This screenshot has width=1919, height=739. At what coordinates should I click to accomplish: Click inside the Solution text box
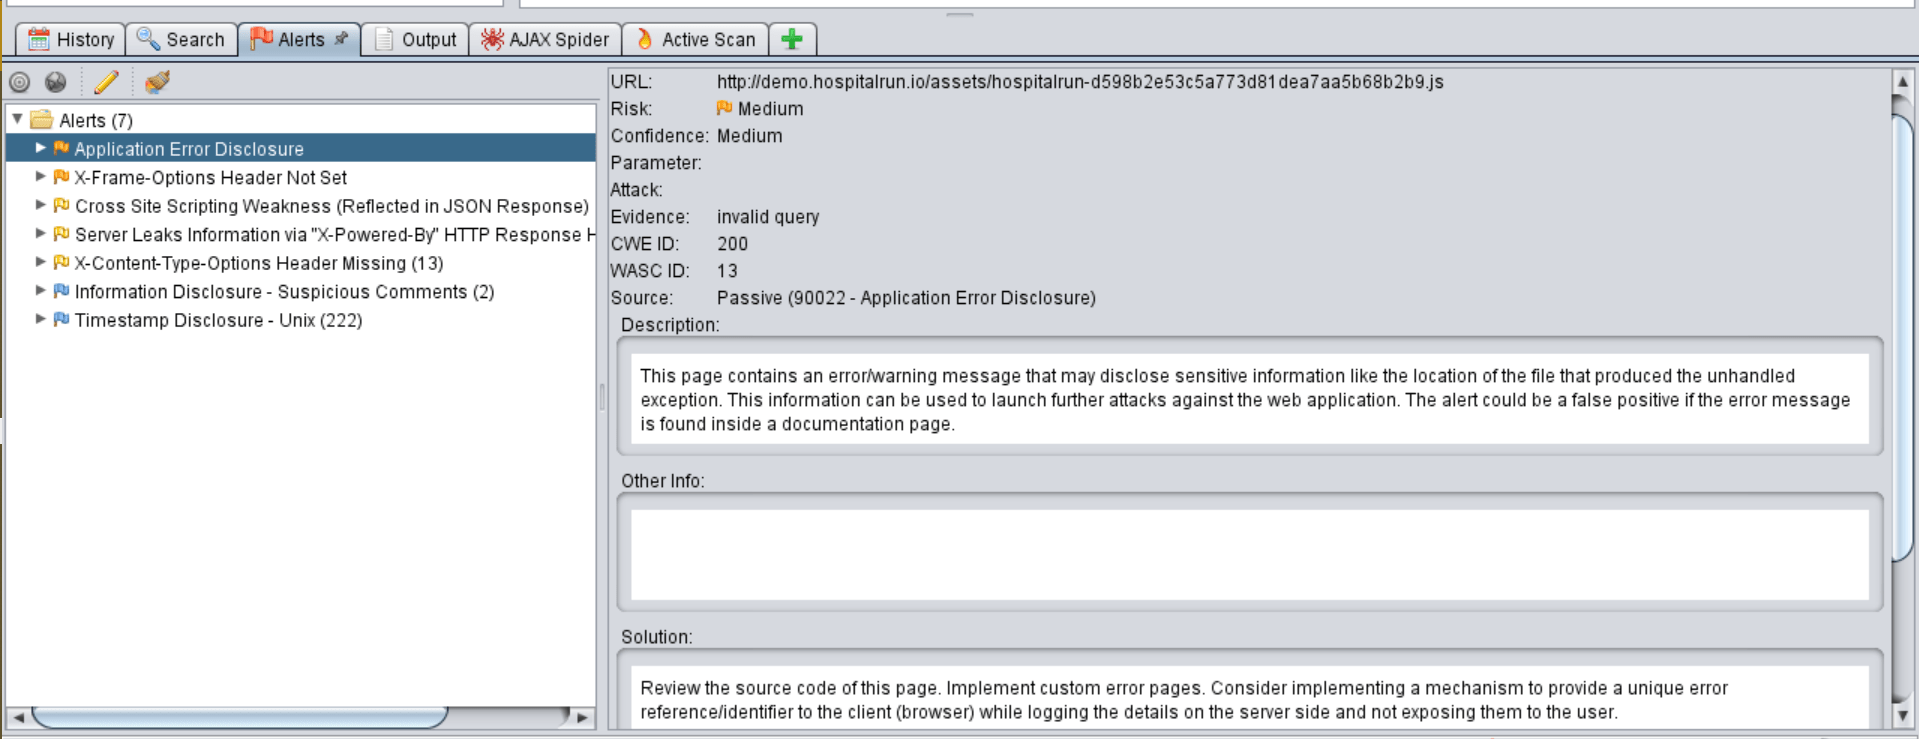click(1250, 697)
